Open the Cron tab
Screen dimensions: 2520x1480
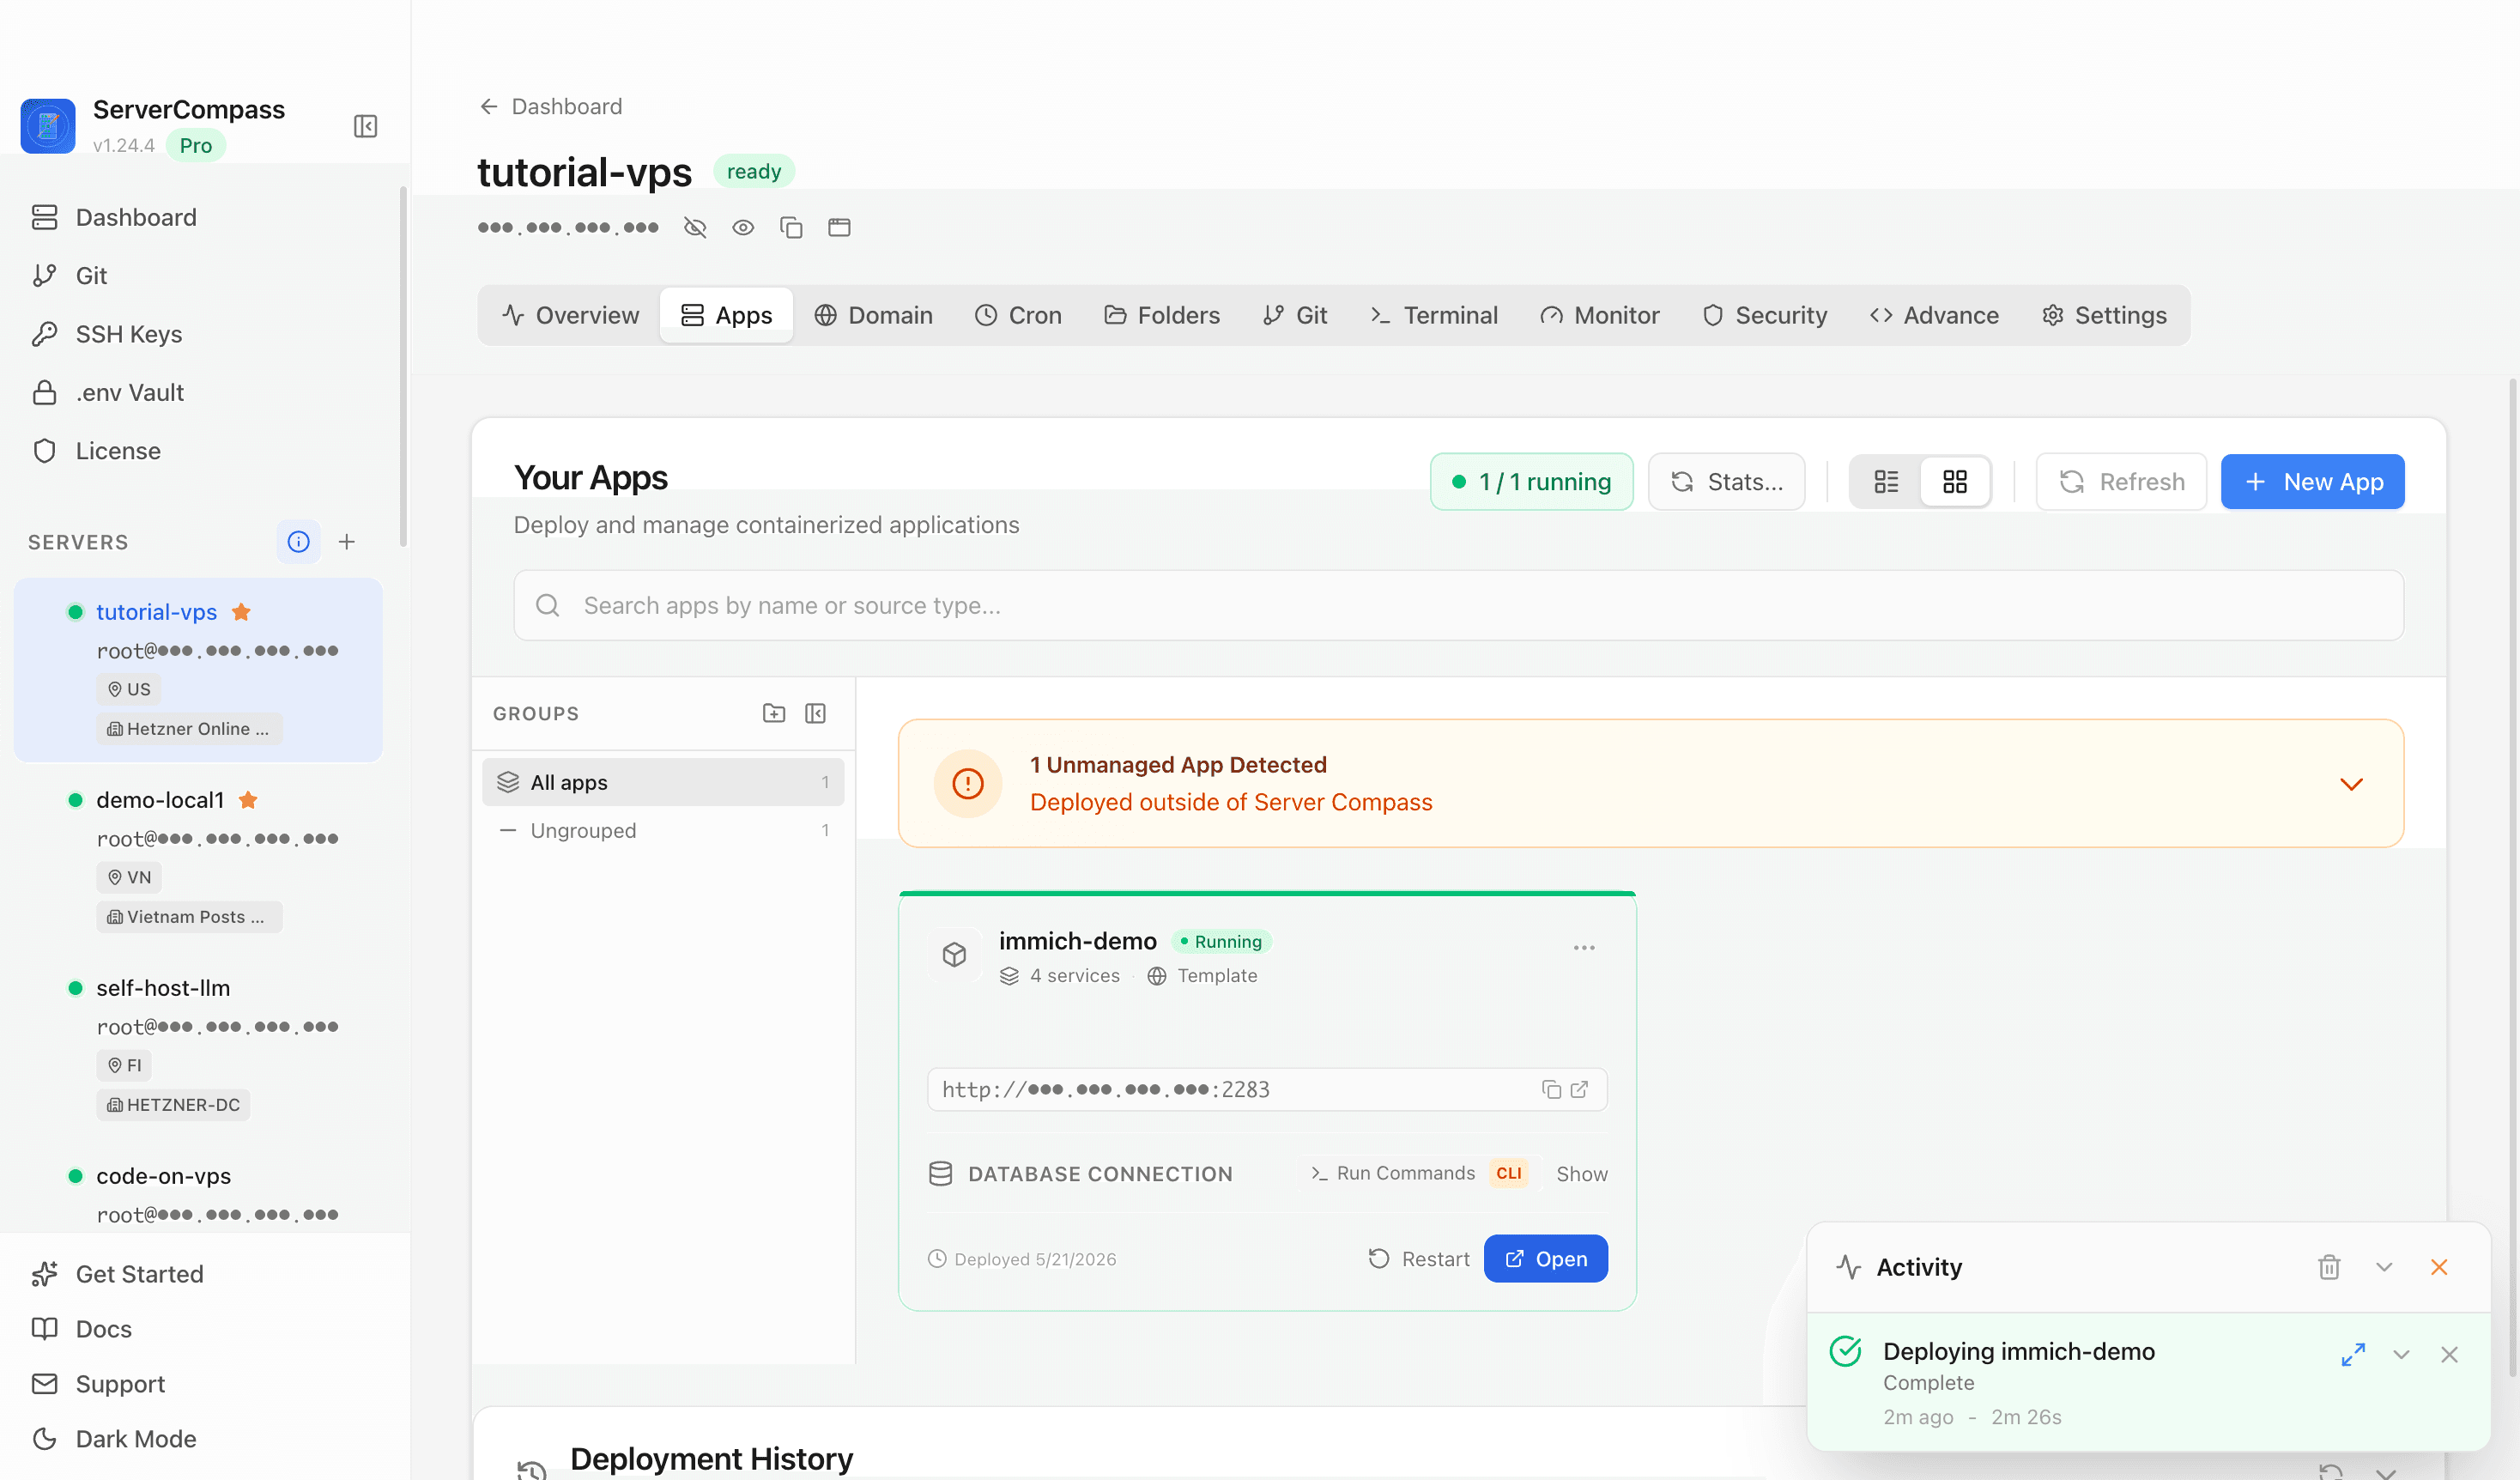tap(1018, 316)
